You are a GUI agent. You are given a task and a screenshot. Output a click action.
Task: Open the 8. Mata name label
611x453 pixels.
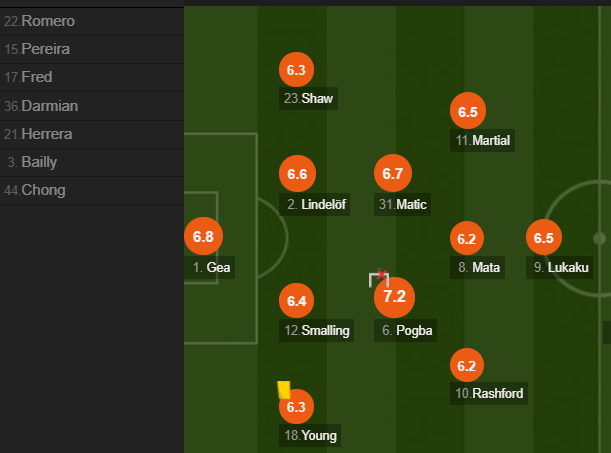[x=477, y=267]
